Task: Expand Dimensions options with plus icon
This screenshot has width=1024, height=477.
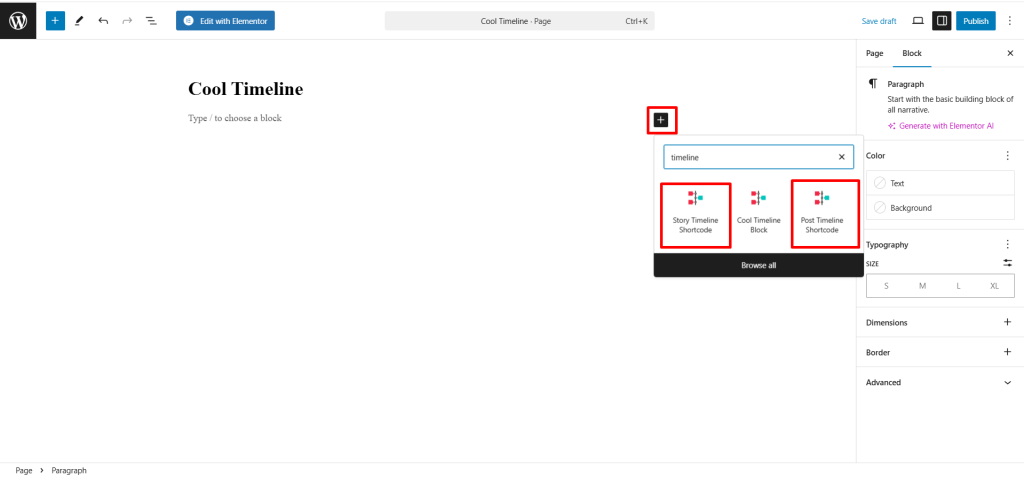Action: pyautogui.click(x=1007, y=322)
